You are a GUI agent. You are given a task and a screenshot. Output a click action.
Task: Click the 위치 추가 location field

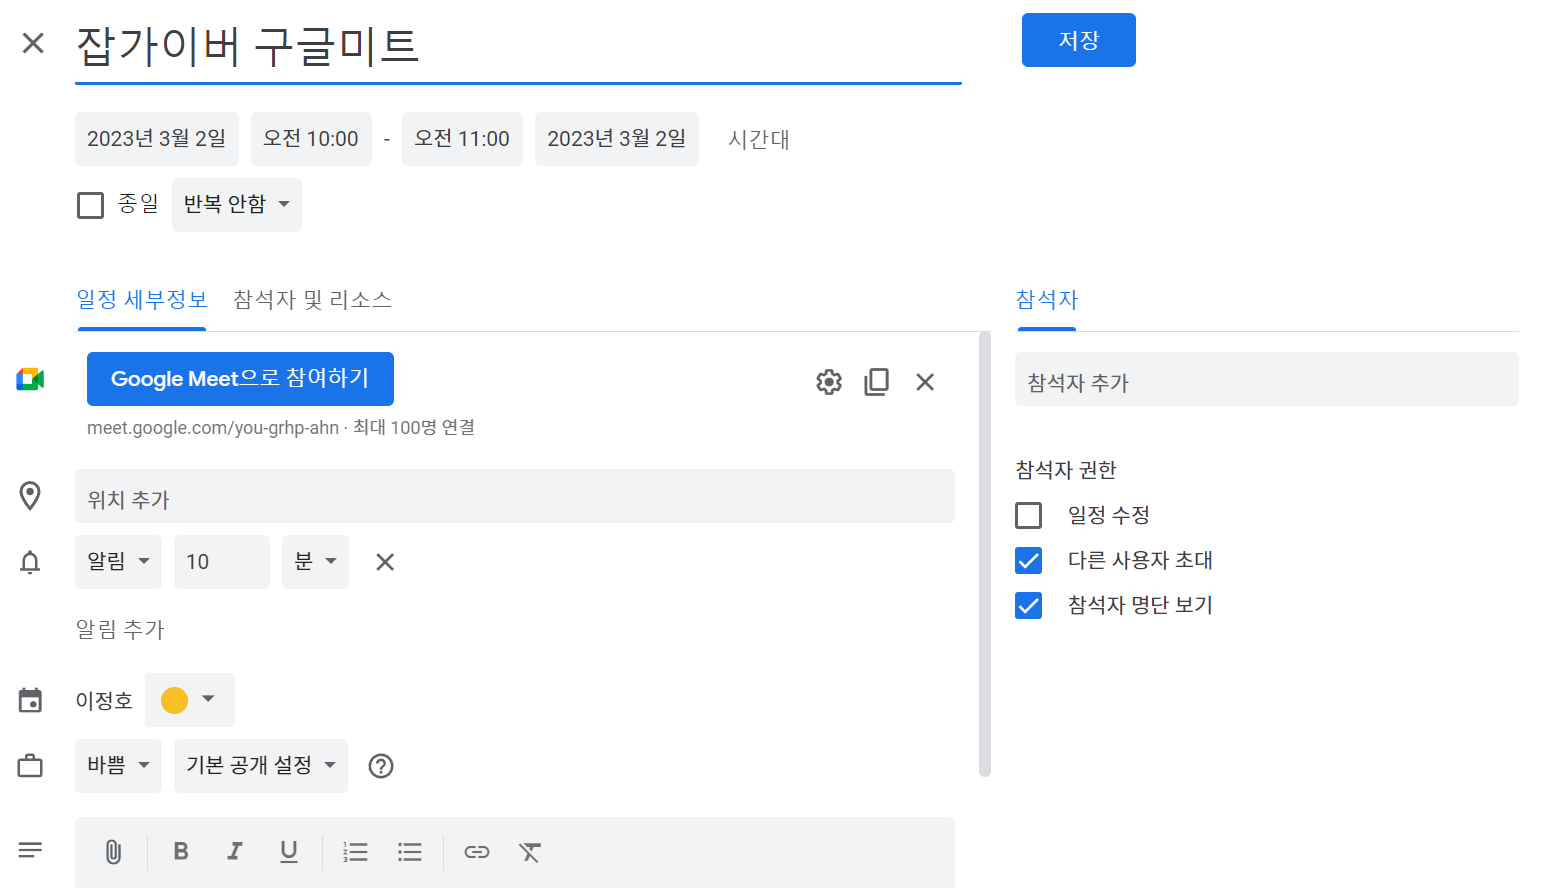(515, 496)
